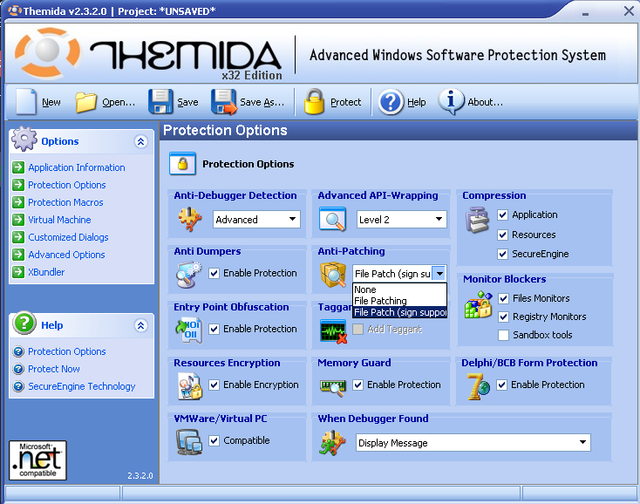640x504 pixels.
Task: Open Protection Macros in sidebar
Action: click(66, 202)
